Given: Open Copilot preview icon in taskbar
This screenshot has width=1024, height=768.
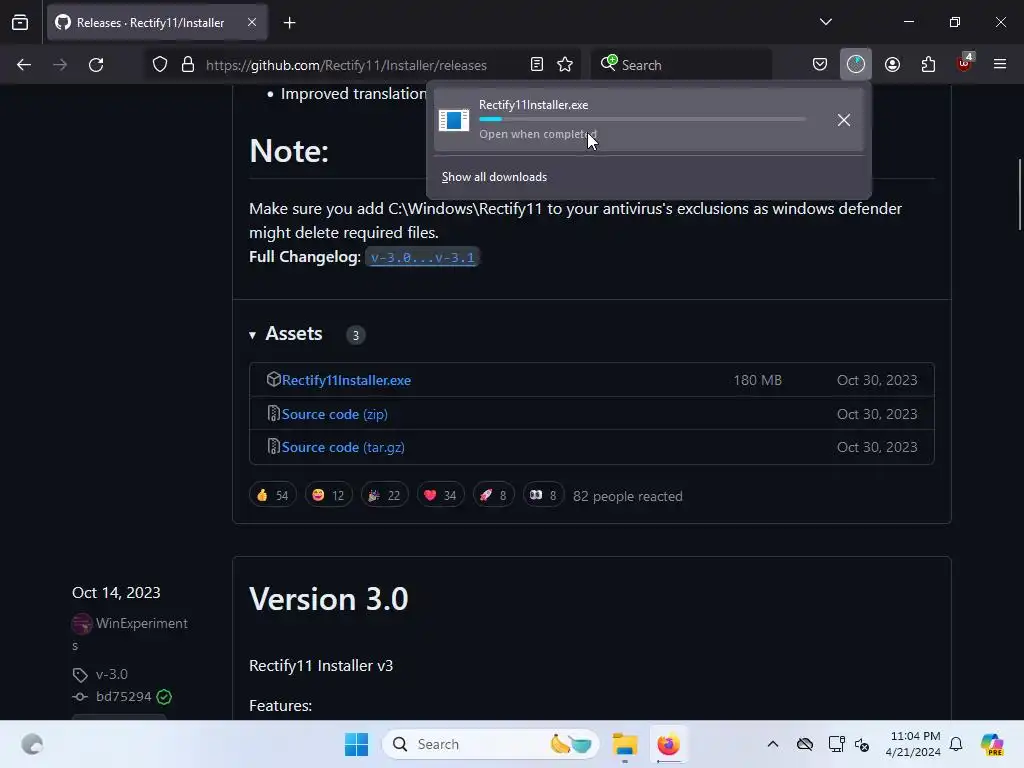Looking at the screenshot, I should 992,744.
